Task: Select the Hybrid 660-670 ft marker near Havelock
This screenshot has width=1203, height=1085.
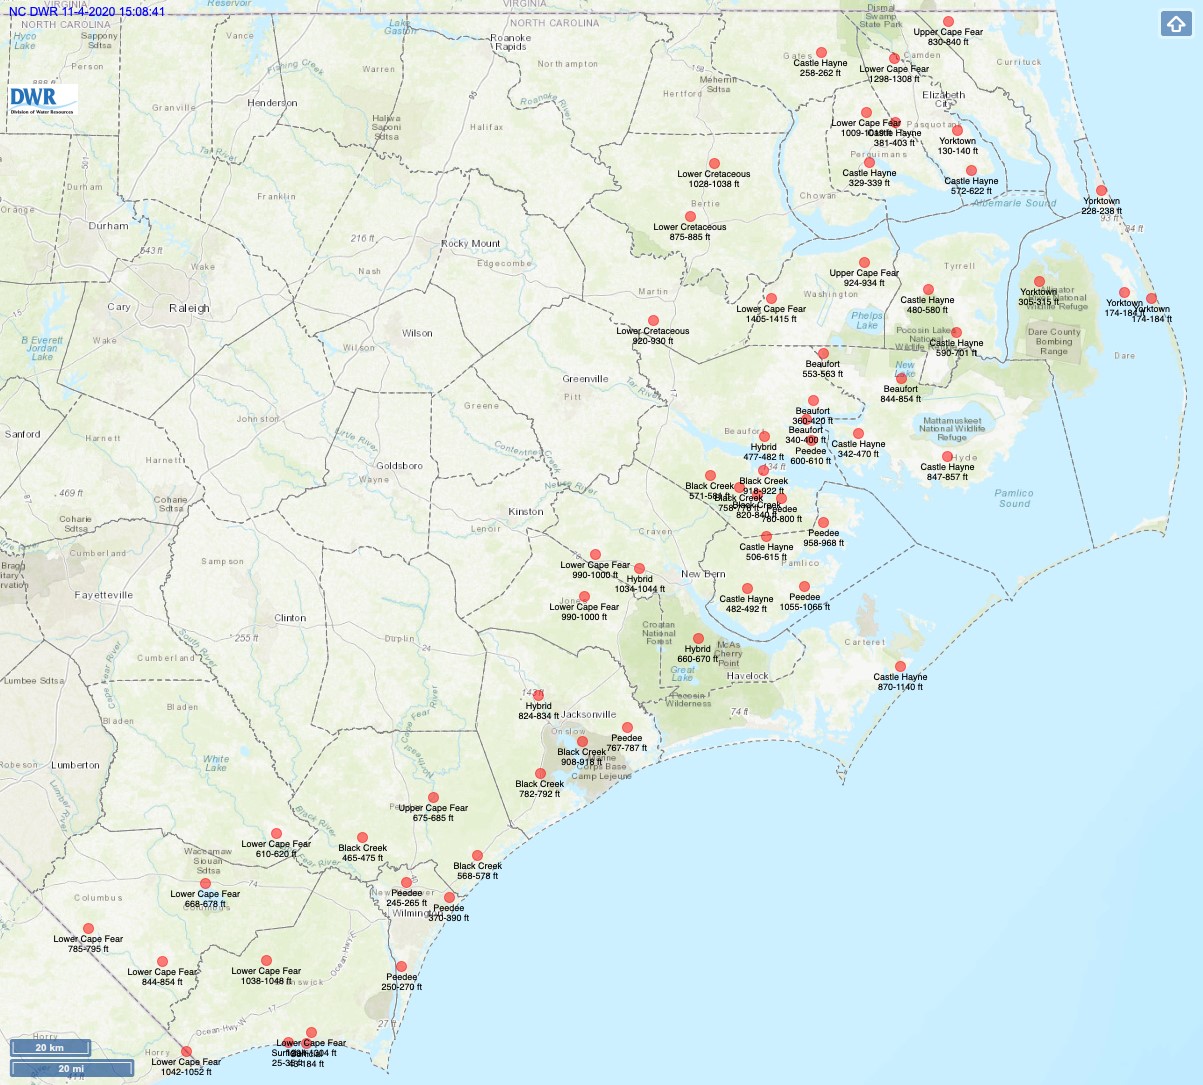Action: click(x=697, y=637)
